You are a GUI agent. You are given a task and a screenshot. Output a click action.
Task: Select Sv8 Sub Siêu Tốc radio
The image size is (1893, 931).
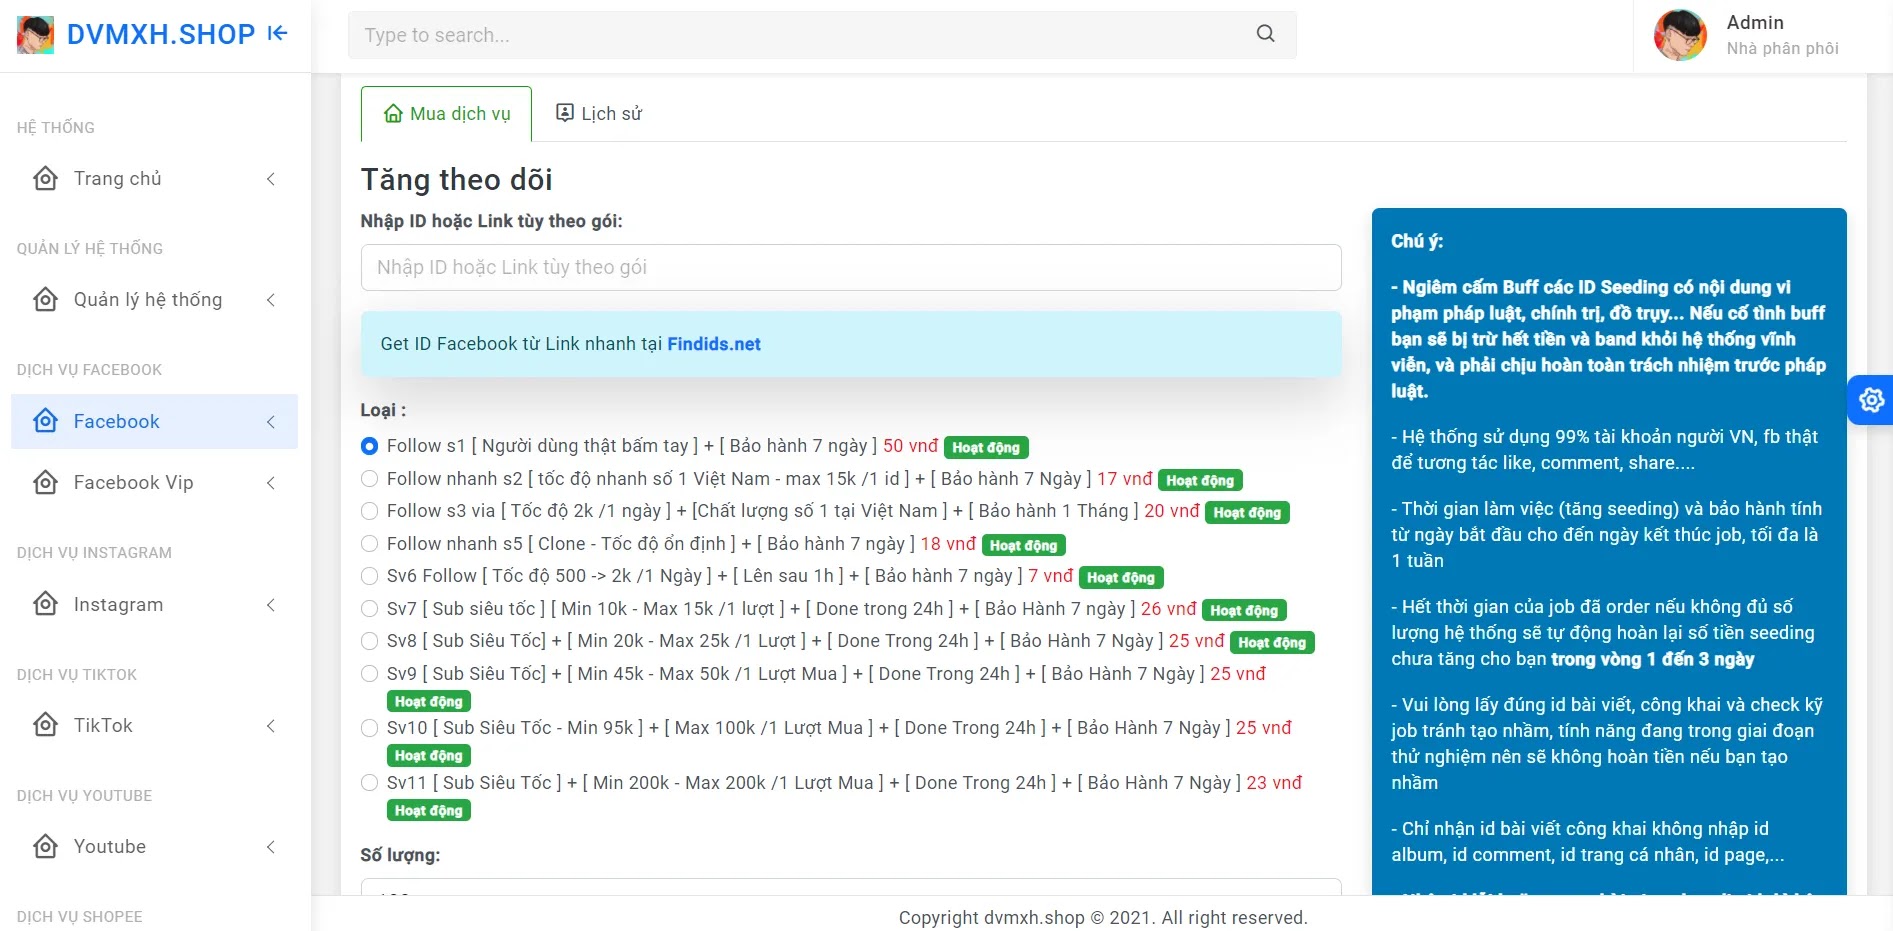click(x=369, y=641)
